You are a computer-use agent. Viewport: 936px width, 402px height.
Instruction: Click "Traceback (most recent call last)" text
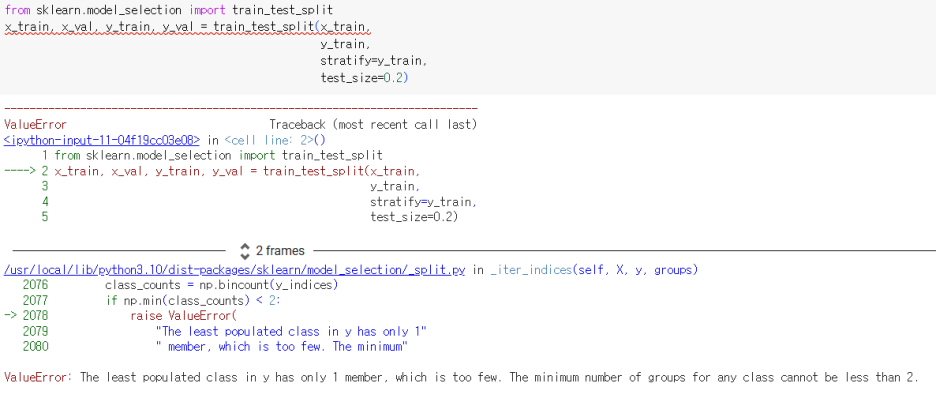click(x=373, y=124)
